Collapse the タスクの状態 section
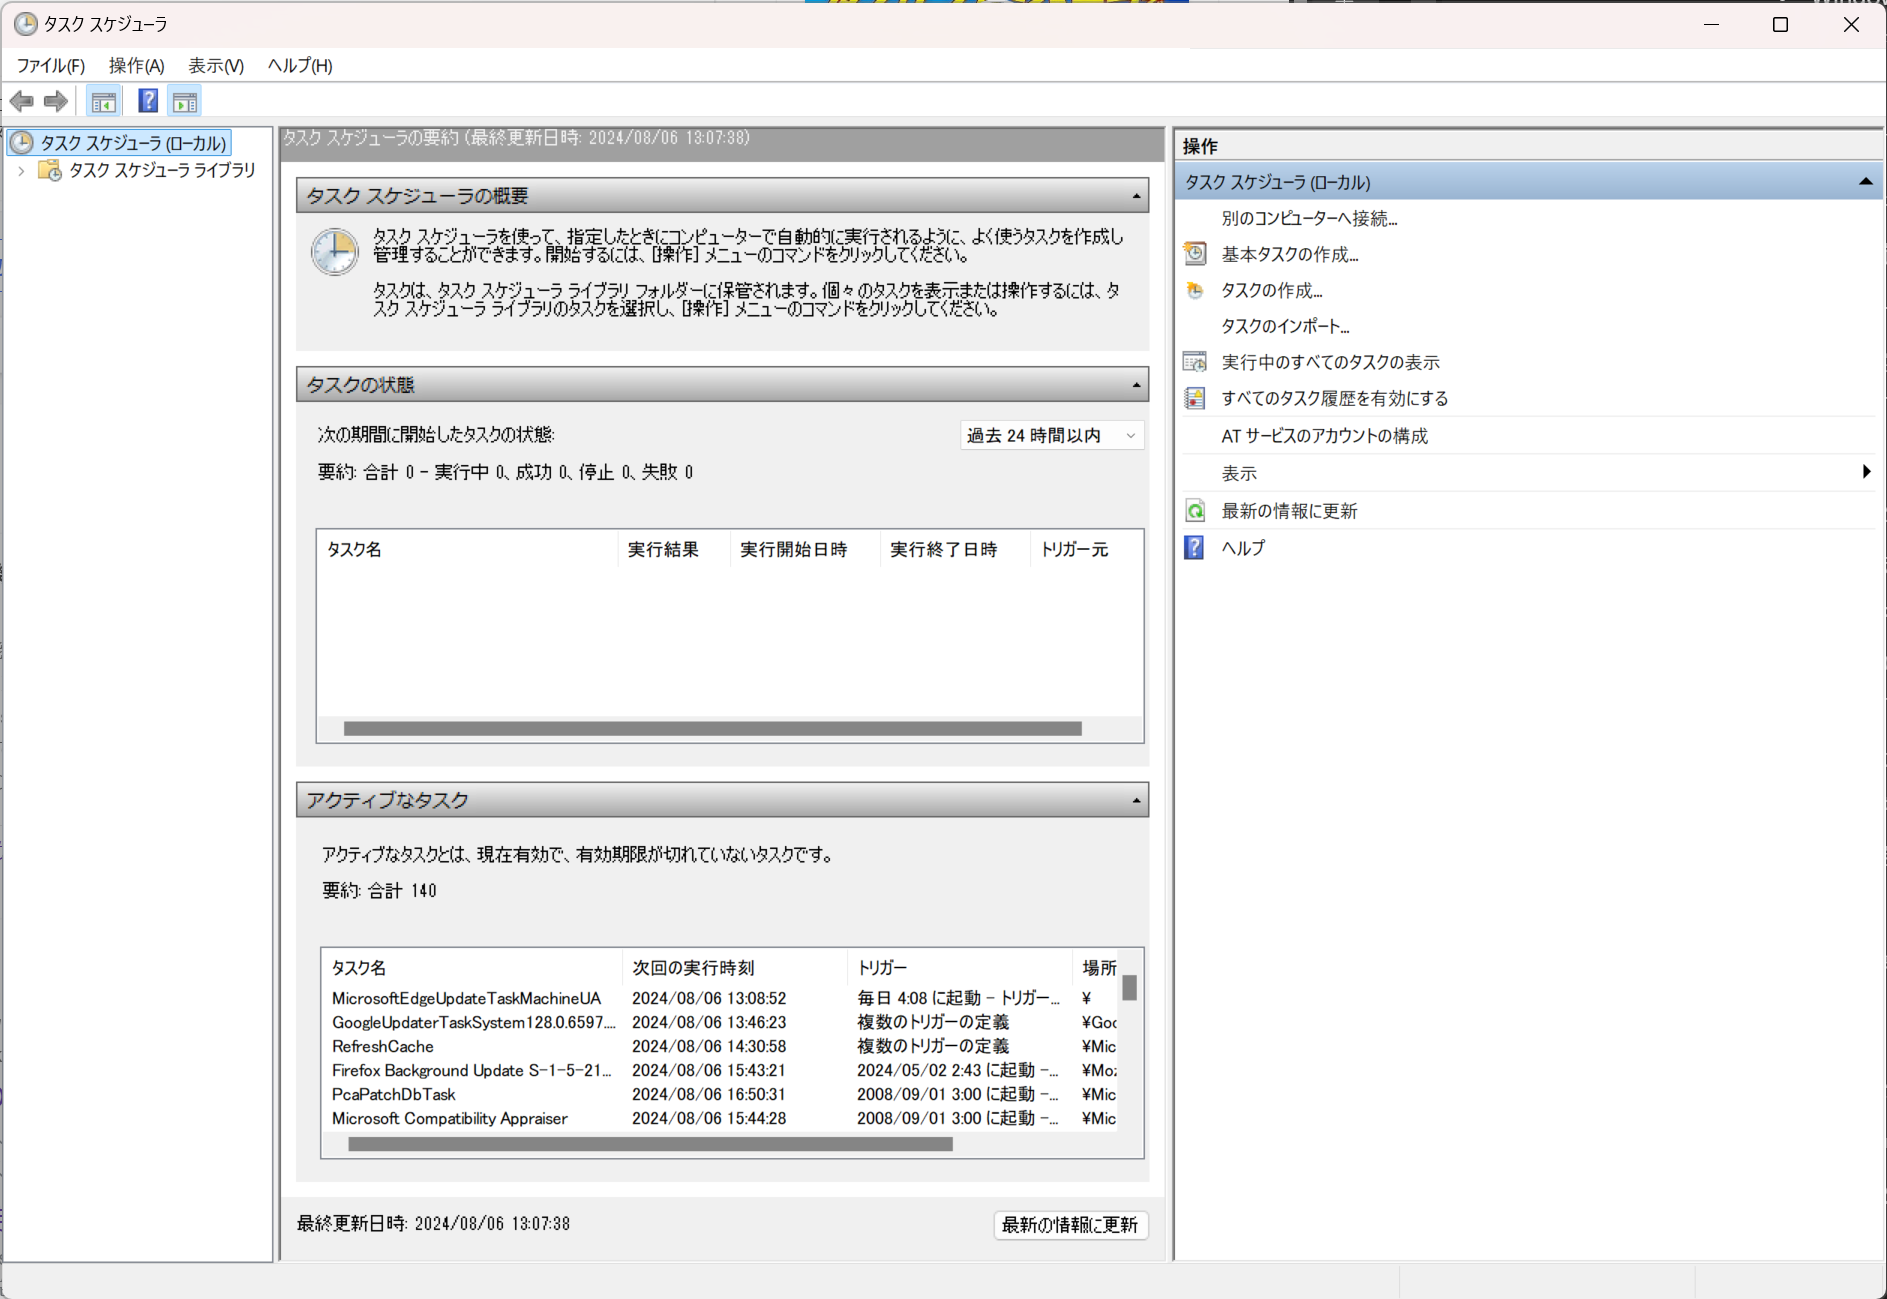This screenshot has height=1299, width=1887. [x=1136, y=385]
